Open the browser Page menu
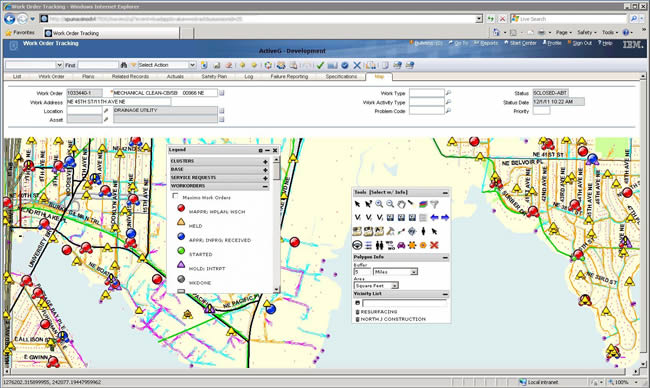Viewport: 650px width, 388px height. (x=563, y=32)
